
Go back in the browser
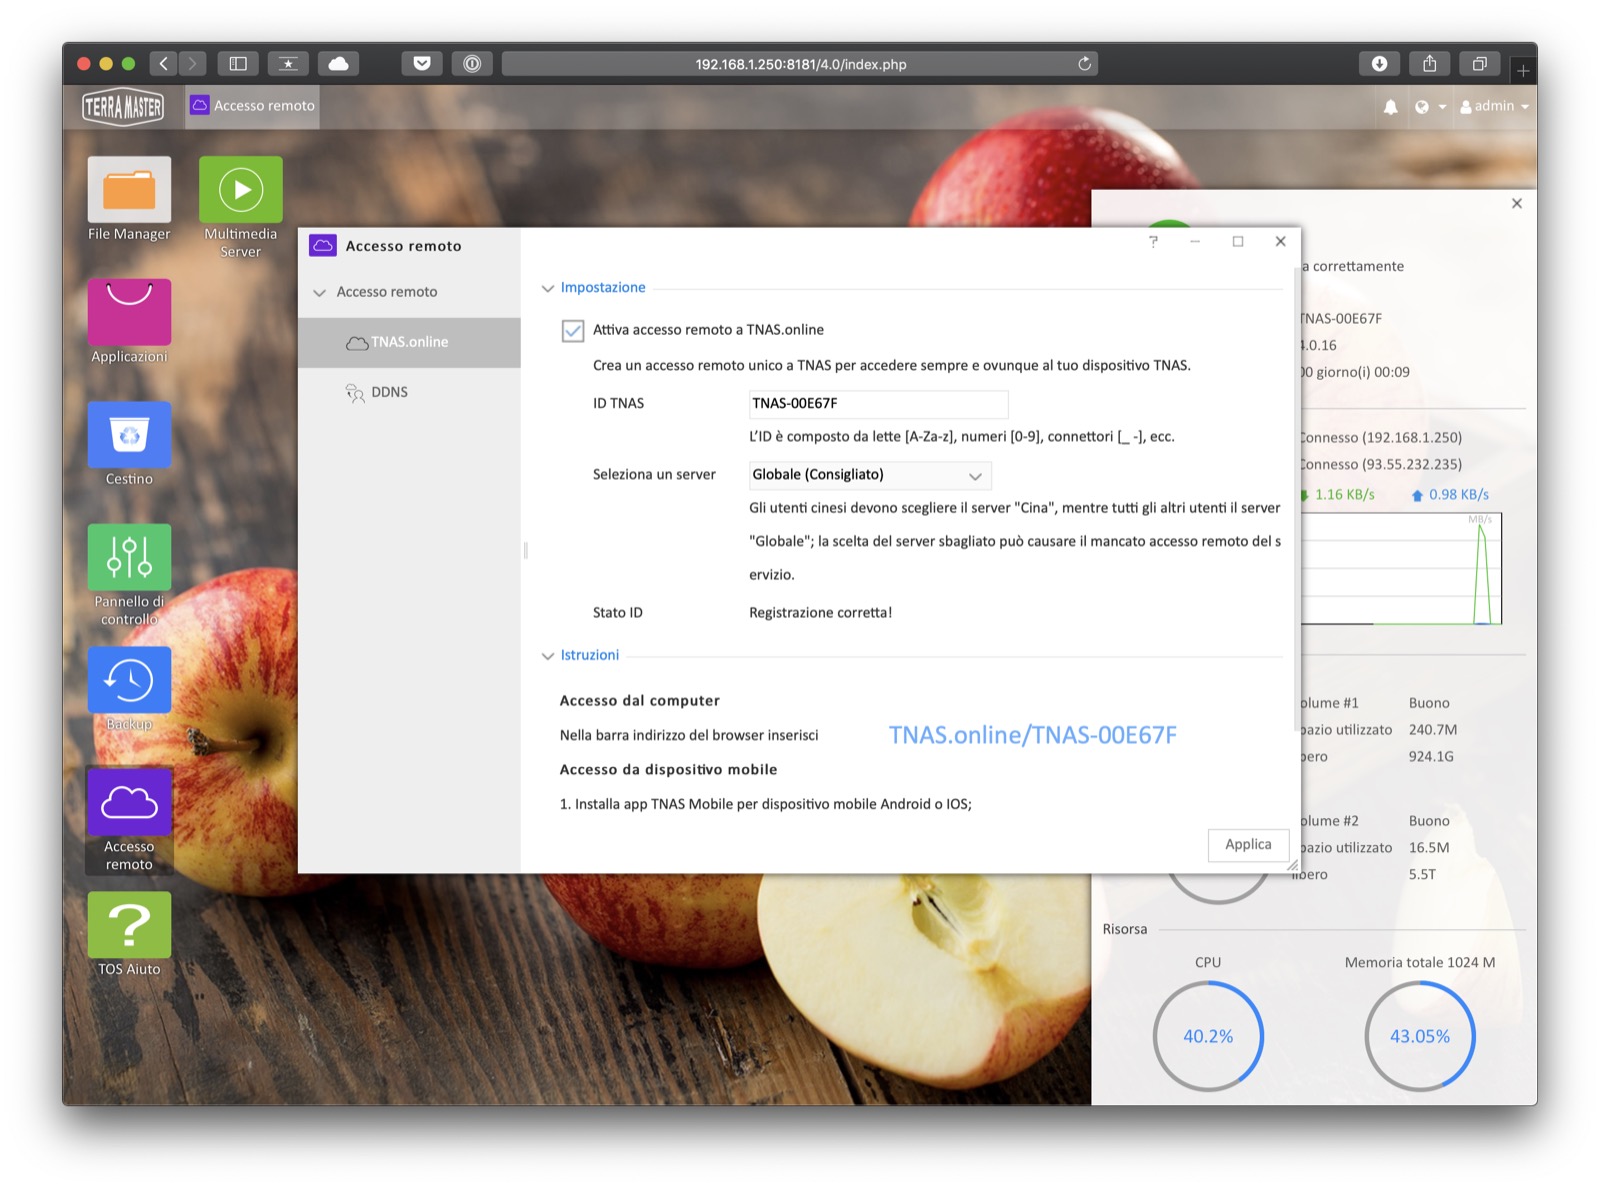tap(164, 64)
